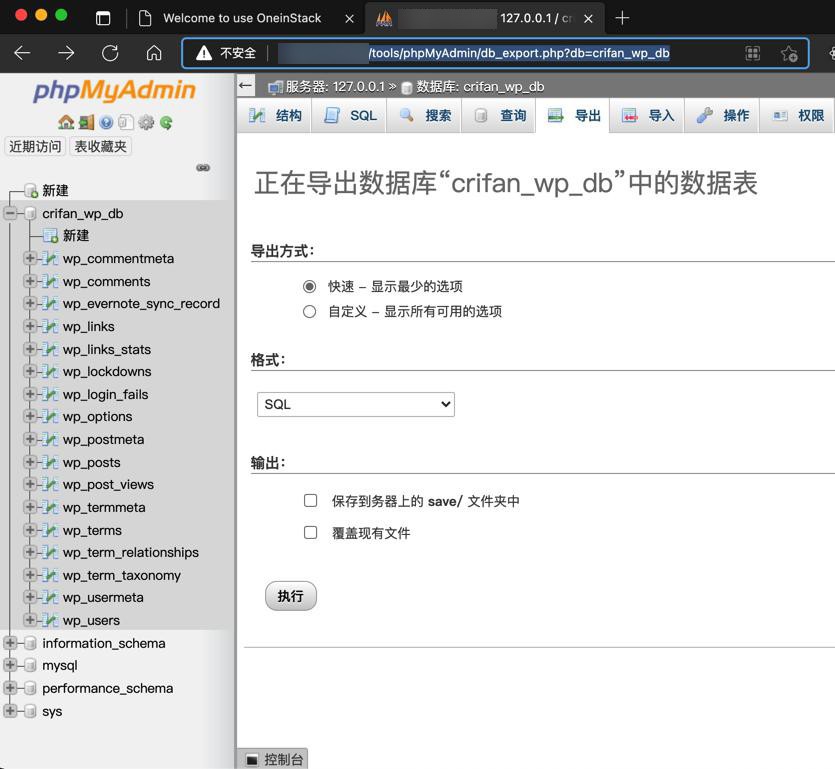835x769 pixels.
Task: Select custom export radio 自定义
Action: [309, 312]
